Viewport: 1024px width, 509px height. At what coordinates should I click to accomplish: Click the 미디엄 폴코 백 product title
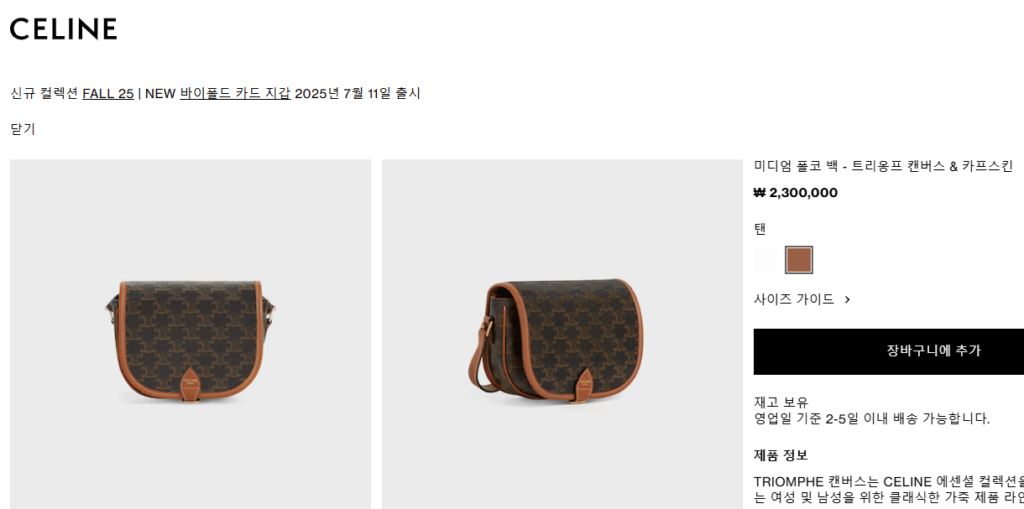click(883, 166)
